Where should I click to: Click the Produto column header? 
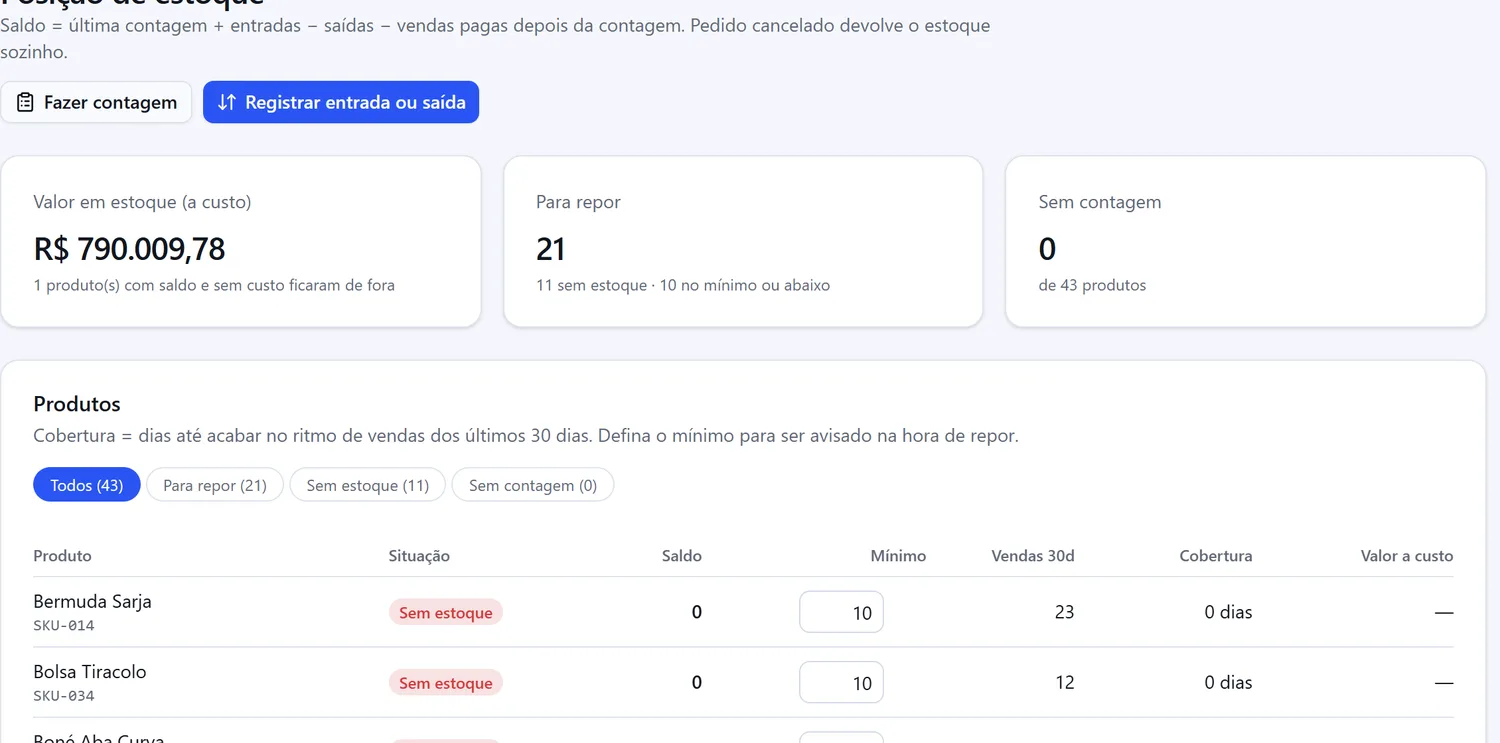tap(62, 556)
